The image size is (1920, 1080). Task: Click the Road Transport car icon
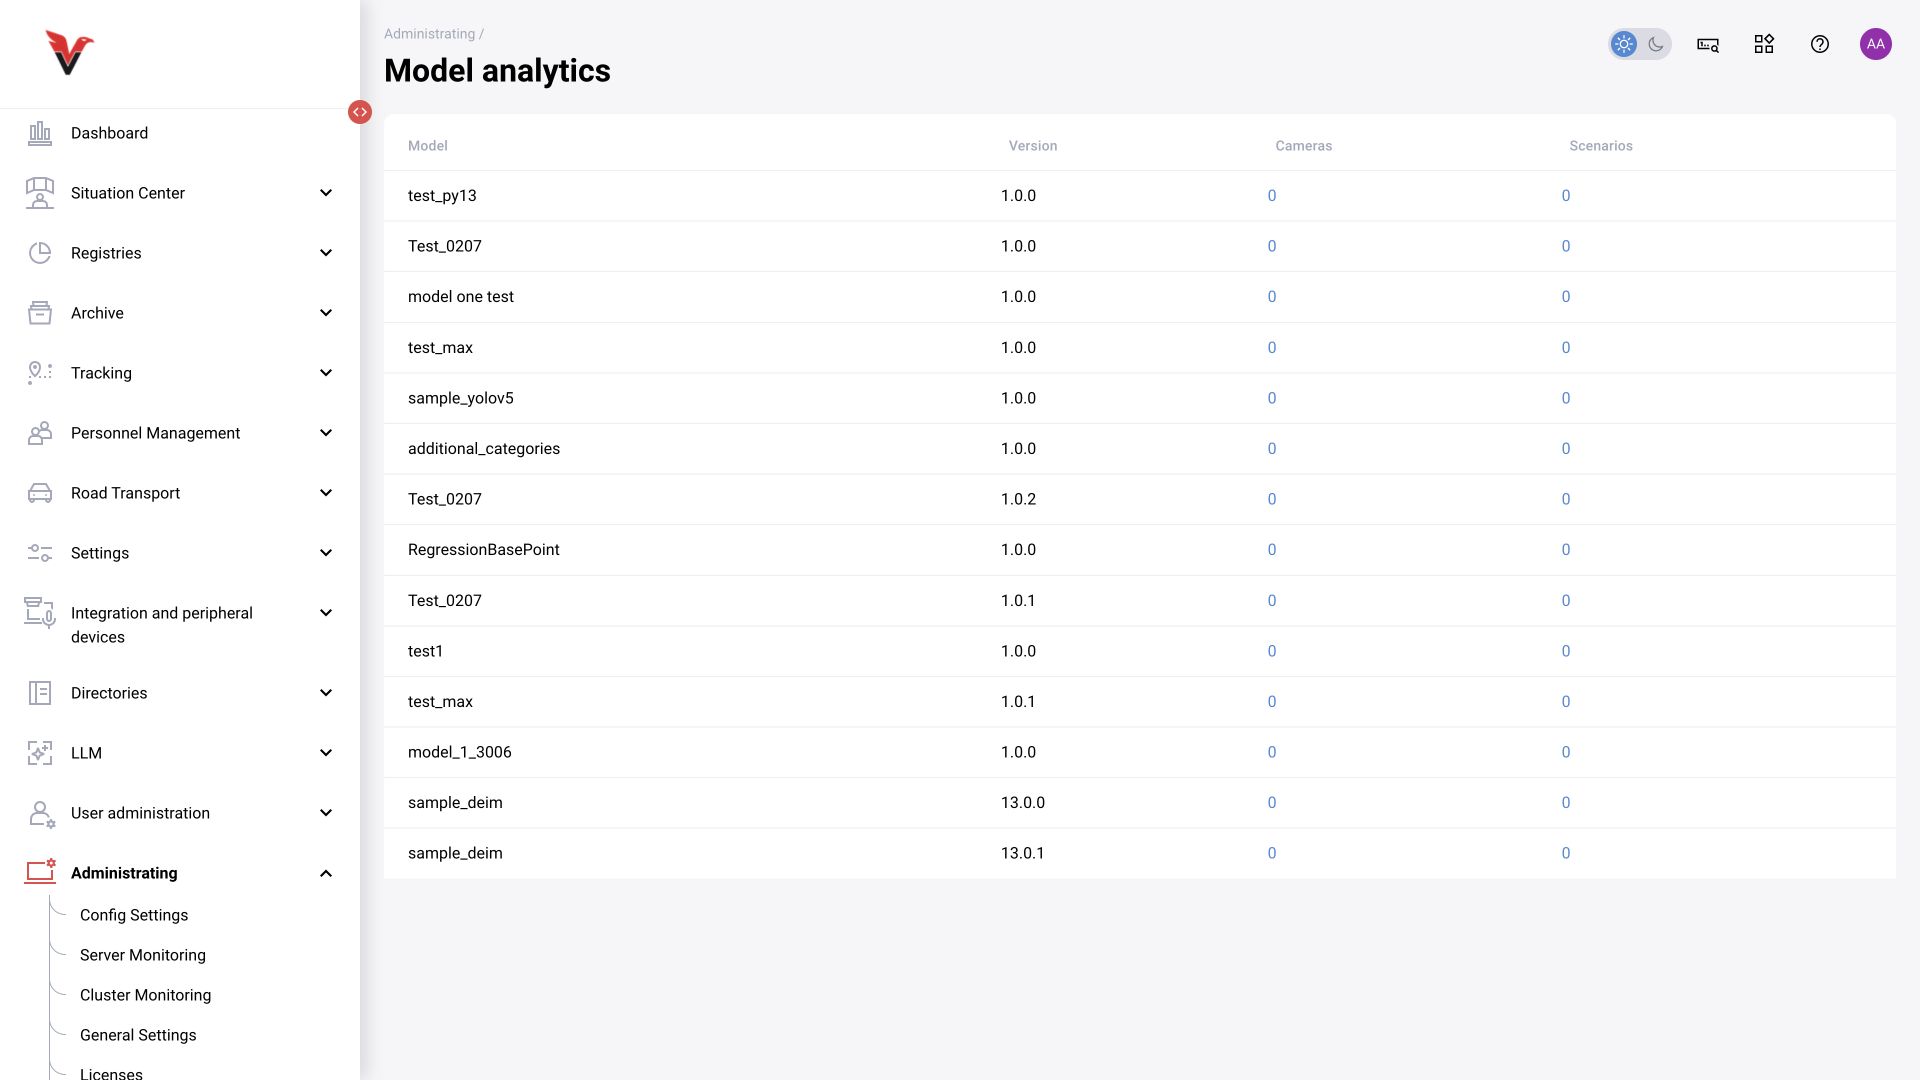tap(40, 493)
